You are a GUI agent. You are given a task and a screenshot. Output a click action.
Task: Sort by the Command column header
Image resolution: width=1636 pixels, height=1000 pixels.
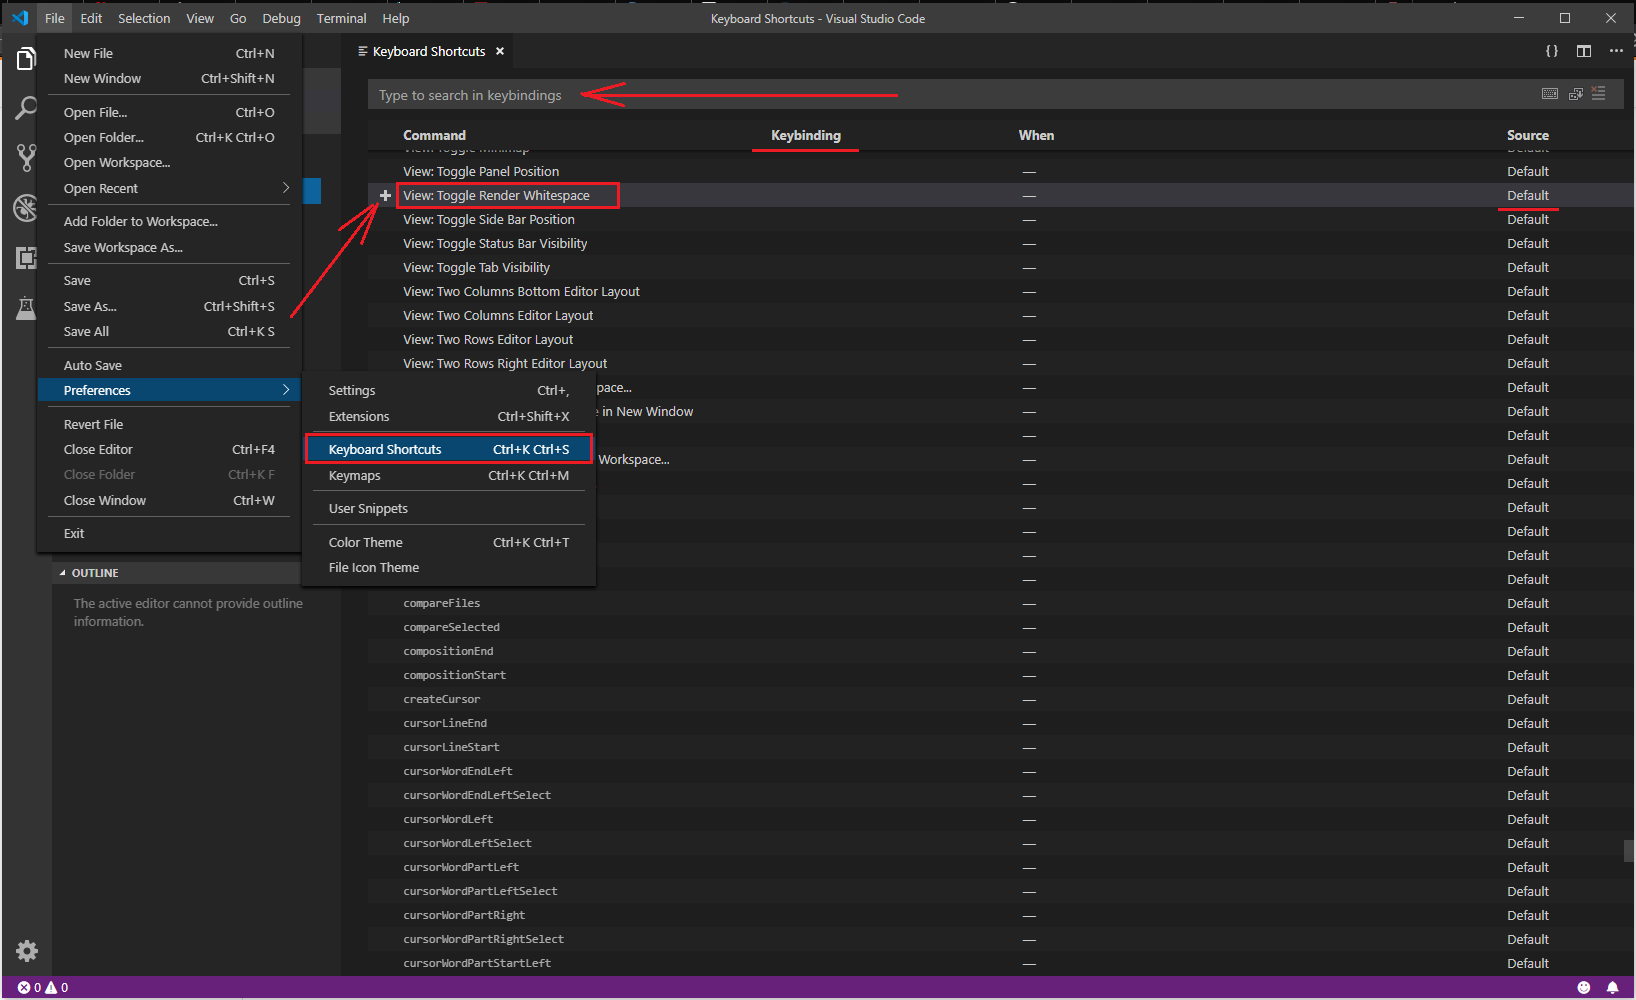(434, 135)
